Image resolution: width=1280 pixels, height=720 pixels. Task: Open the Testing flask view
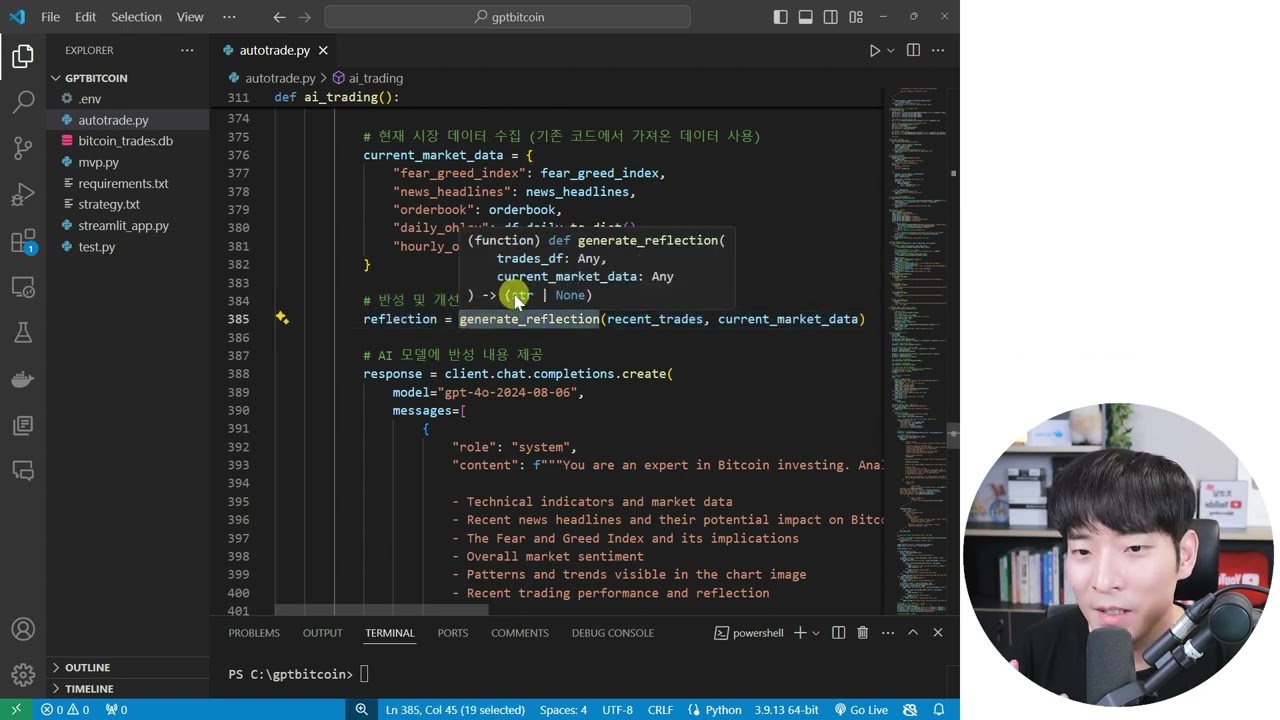(x=22, y=334)
